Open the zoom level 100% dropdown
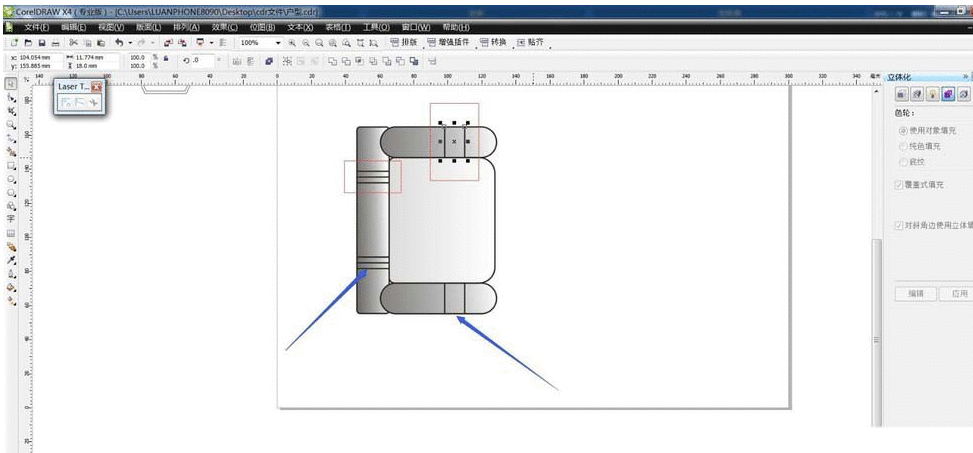 tap(278, 44)
